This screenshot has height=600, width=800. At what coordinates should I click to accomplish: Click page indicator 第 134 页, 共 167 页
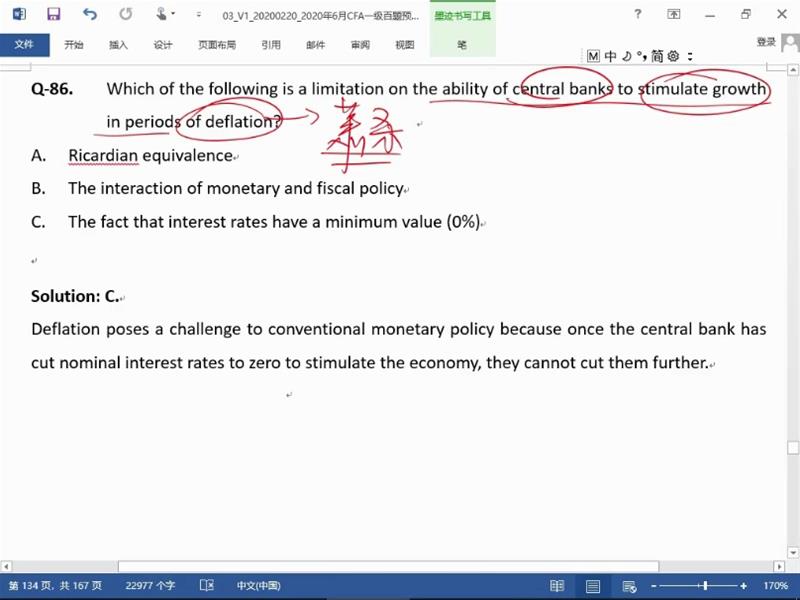tap(55, 586)
